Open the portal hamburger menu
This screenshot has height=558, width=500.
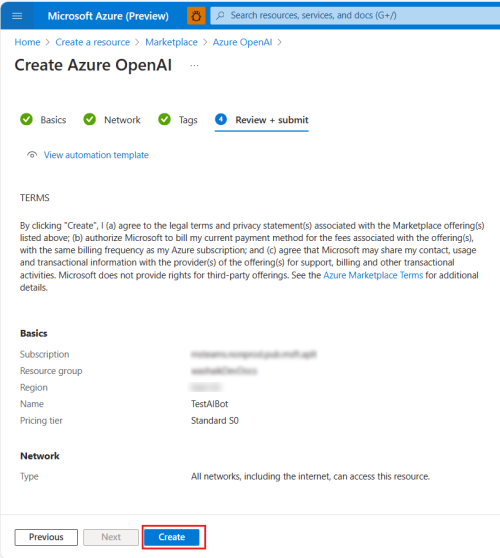tap(17, 16)
